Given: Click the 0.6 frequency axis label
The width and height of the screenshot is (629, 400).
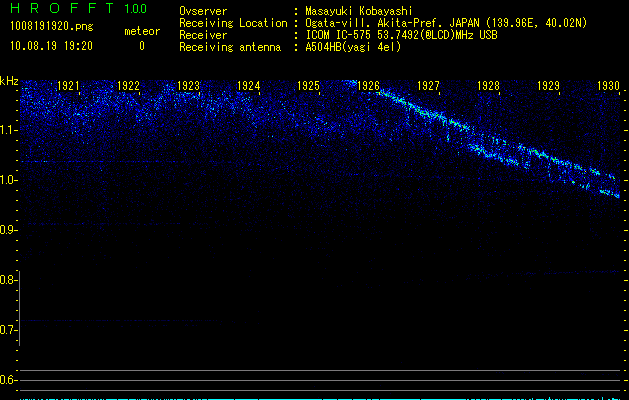Looking at the screenshot, I should 8,380.
